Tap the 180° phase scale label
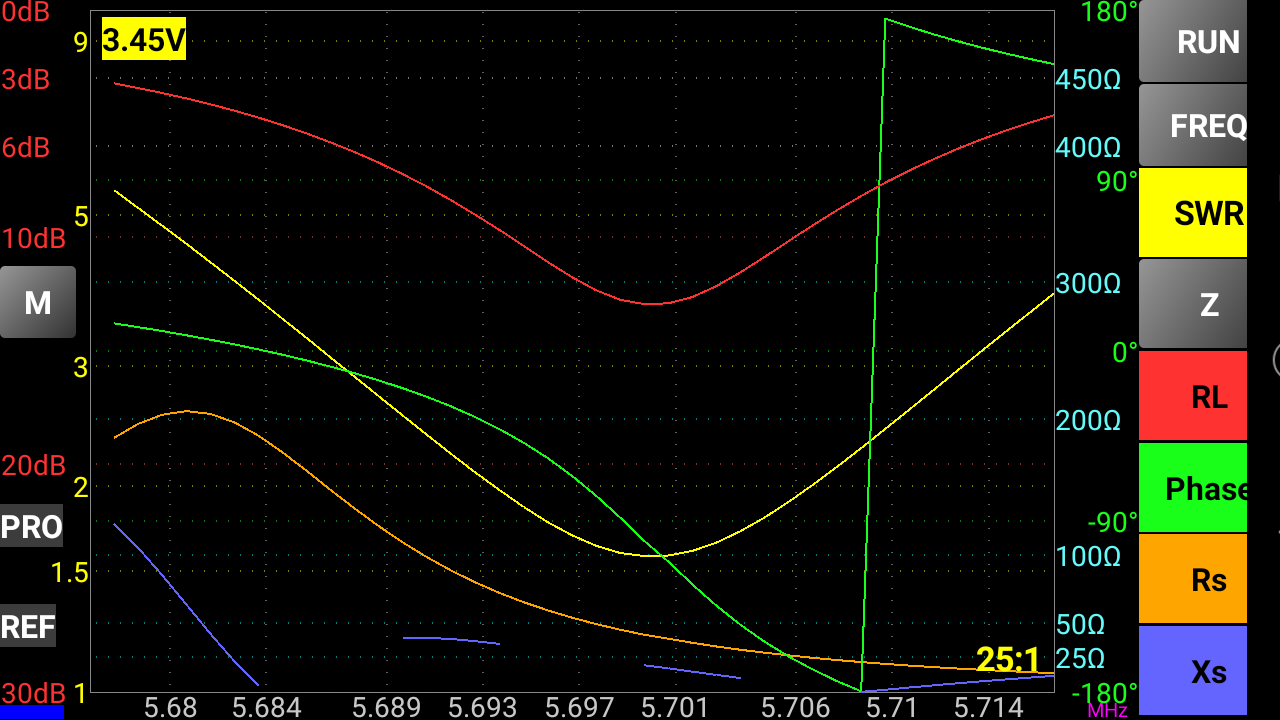This screenshot has width=1280, height=720. (1110, 12)
